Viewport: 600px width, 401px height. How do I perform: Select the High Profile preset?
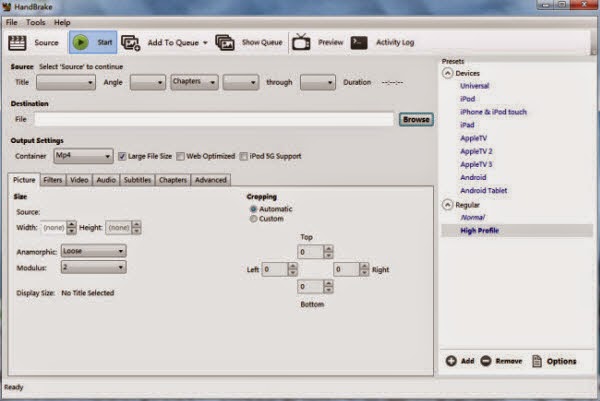tap(479, 230)
